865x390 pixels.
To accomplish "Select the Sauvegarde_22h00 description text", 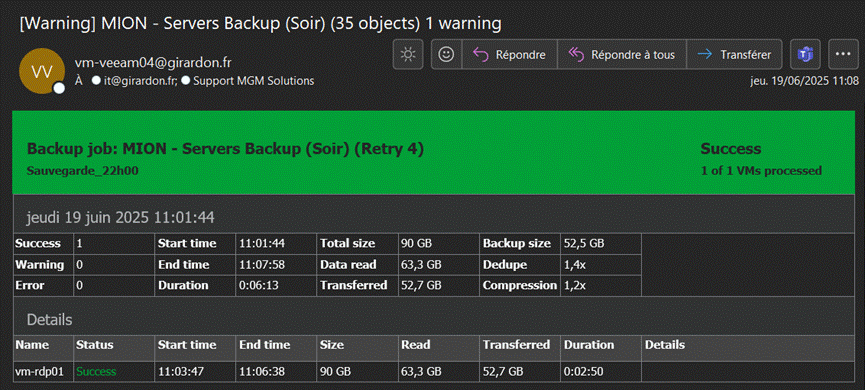I will (x=82, y=171).
